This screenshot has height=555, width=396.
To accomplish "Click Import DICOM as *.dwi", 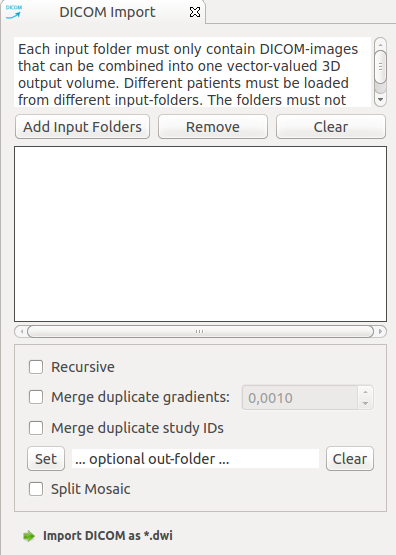I will 108,536.
